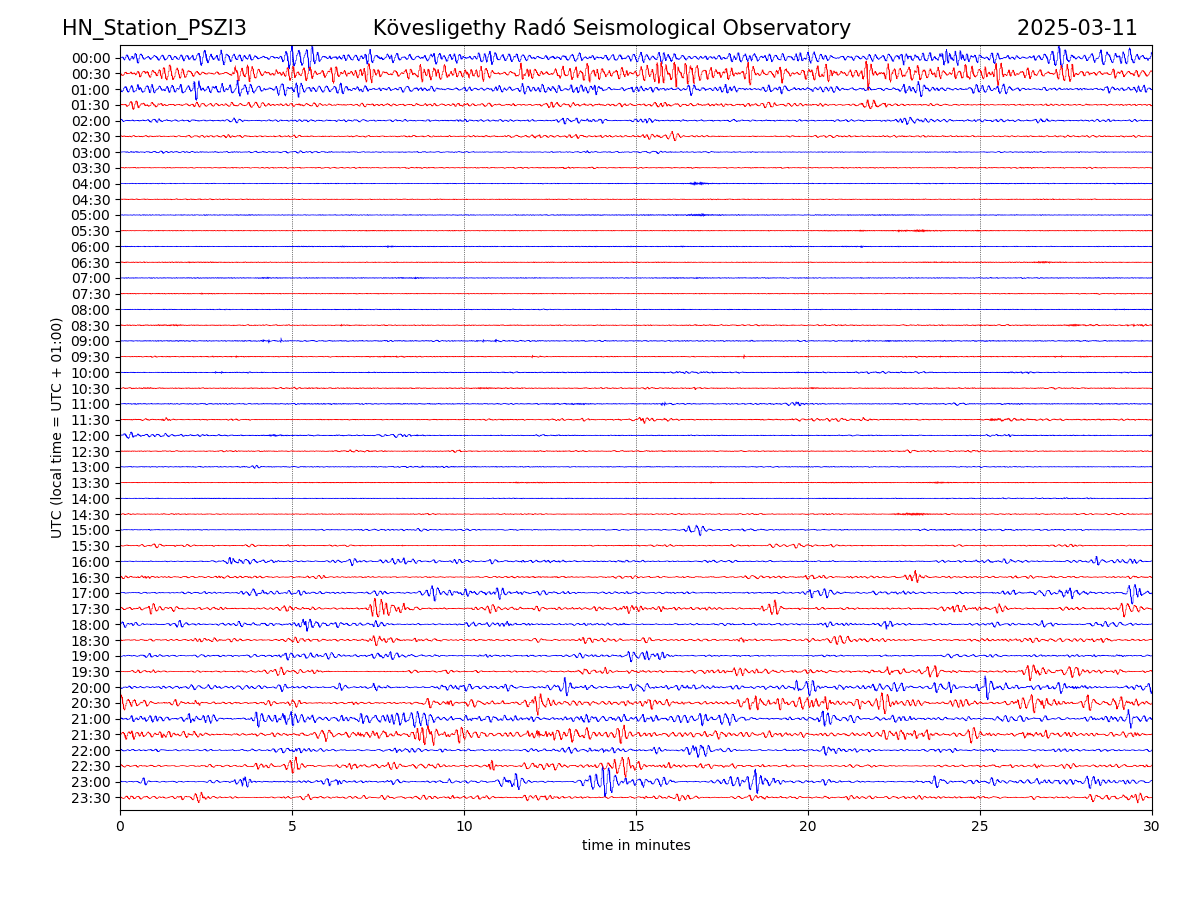Select the 12:00 row time label
Image resolution: width=1200 pixels, height=900 pixels.
(x=91, y=436)
